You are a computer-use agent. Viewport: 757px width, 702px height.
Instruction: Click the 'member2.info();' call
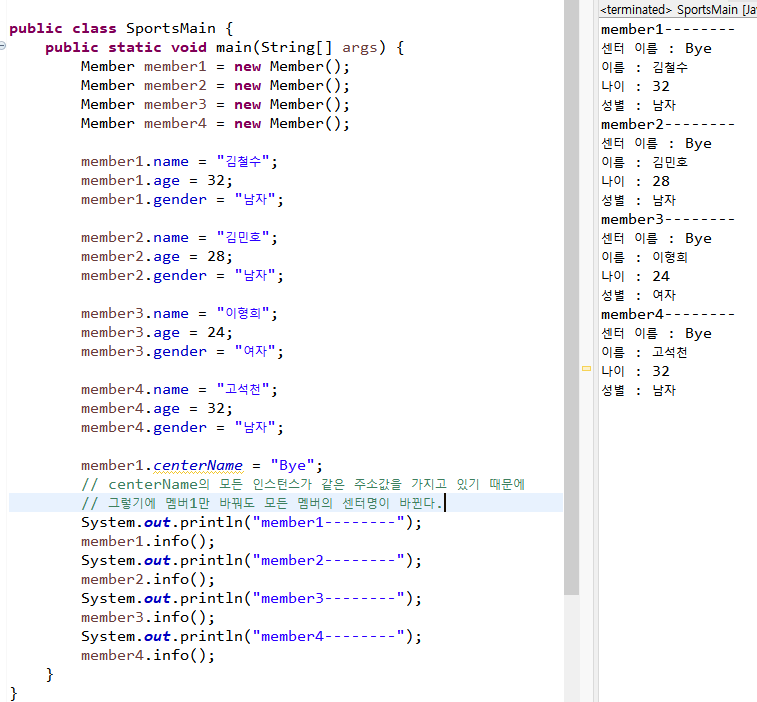(x=148, y=579)
